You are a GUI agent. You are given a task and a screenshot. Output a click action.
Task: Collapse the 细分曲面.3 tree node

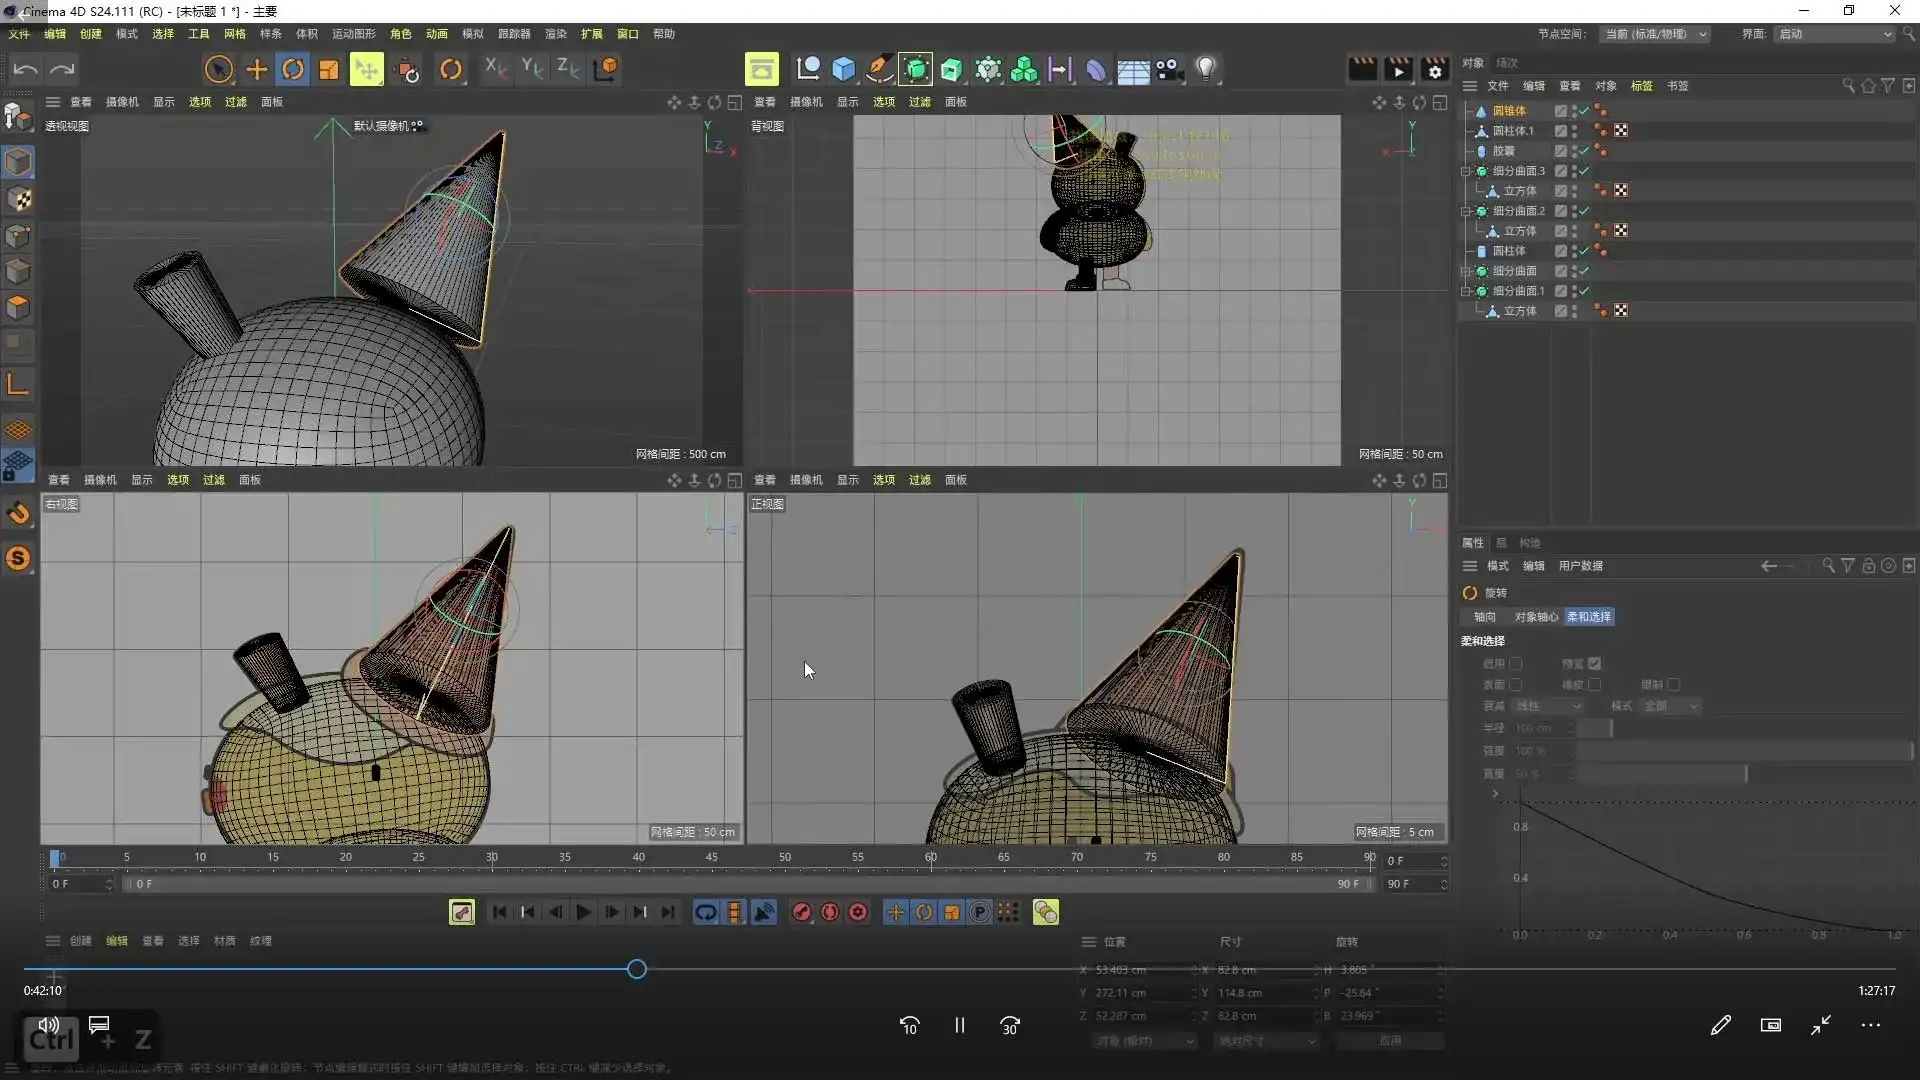(x=1467, y=171)
